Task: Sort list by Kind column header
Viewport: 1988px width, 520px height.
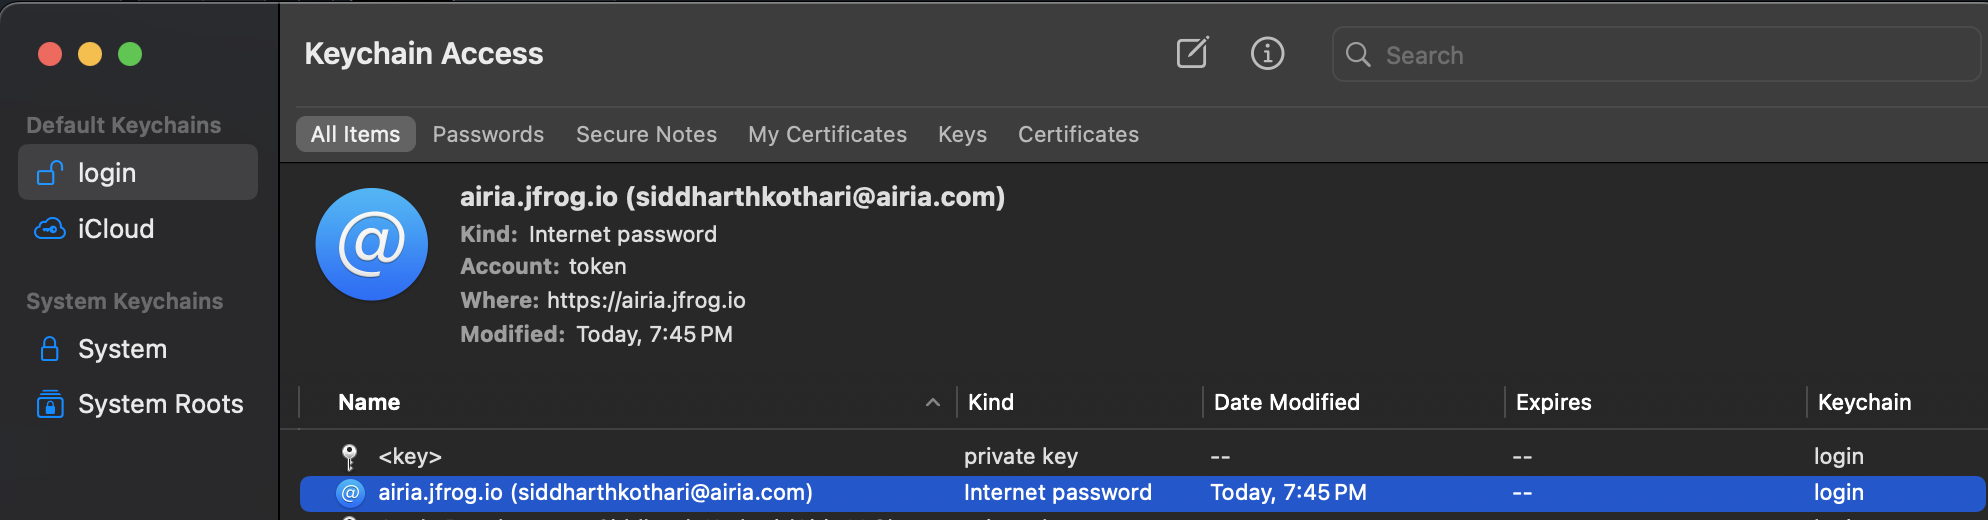Action: pyautogui.click(x=991, y=402)
